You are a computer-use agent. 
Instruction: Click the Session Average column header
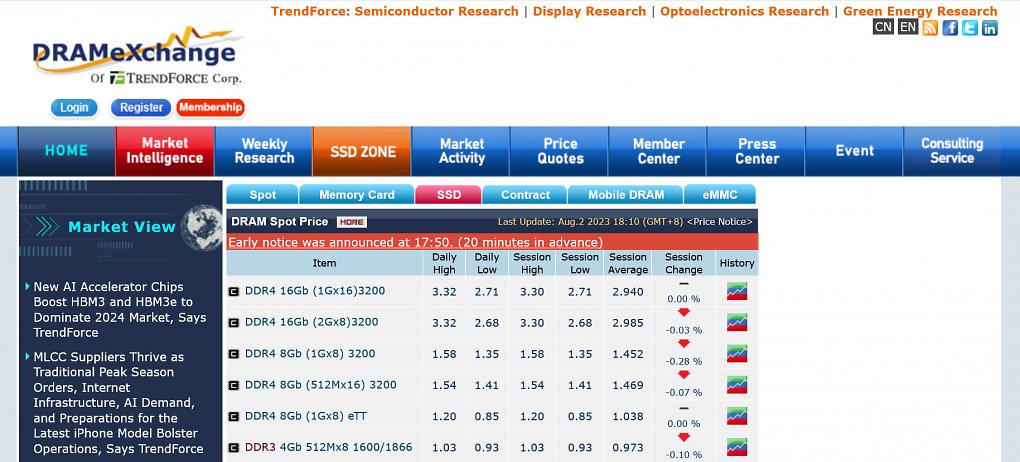[628, 263]
